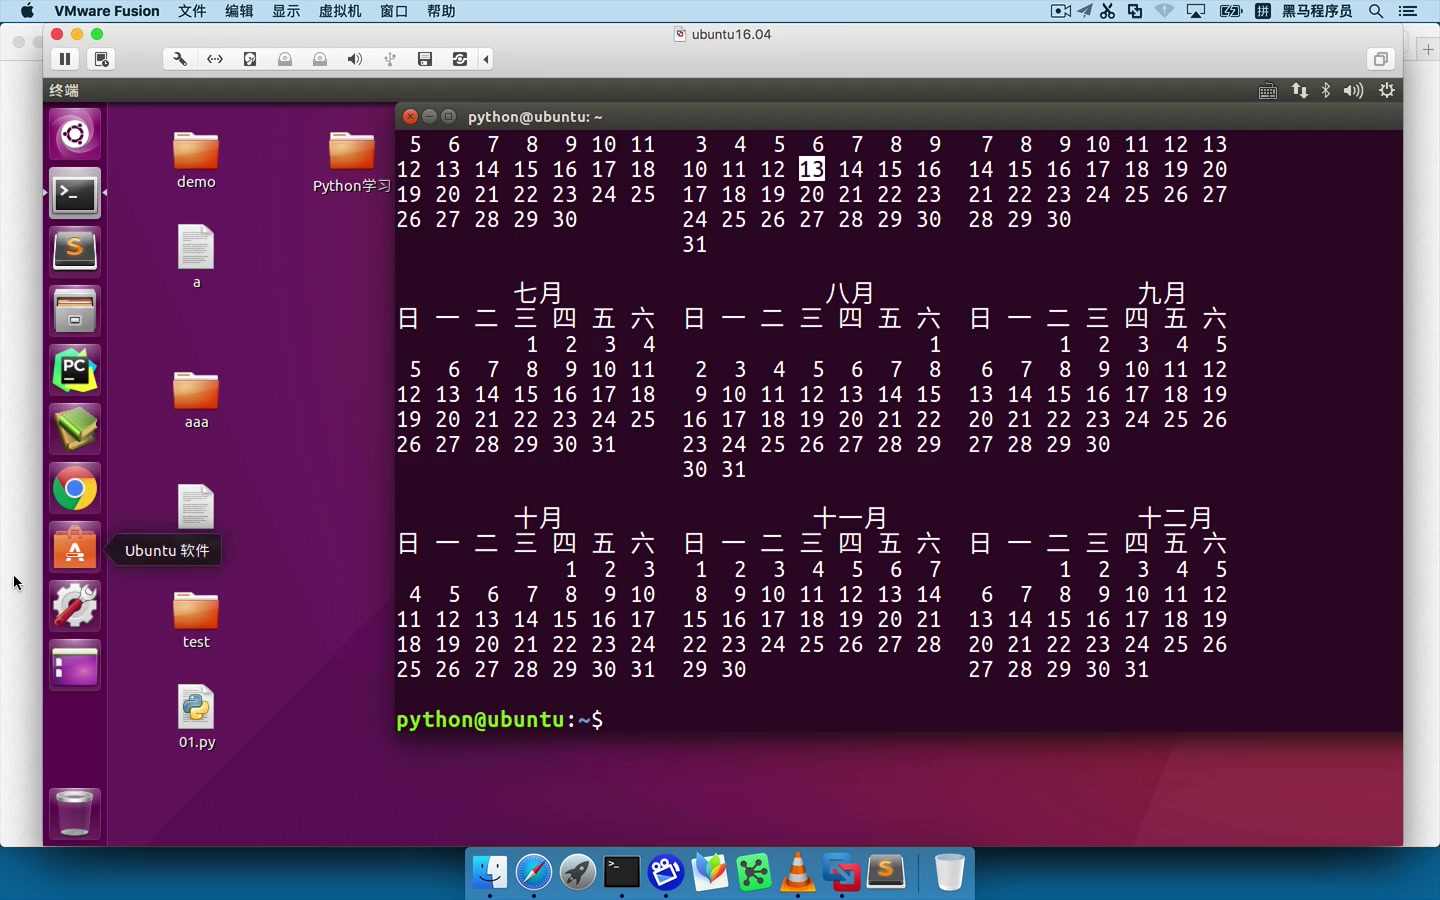
Task: Open the 文件 menu
Action: pos(192,11)
